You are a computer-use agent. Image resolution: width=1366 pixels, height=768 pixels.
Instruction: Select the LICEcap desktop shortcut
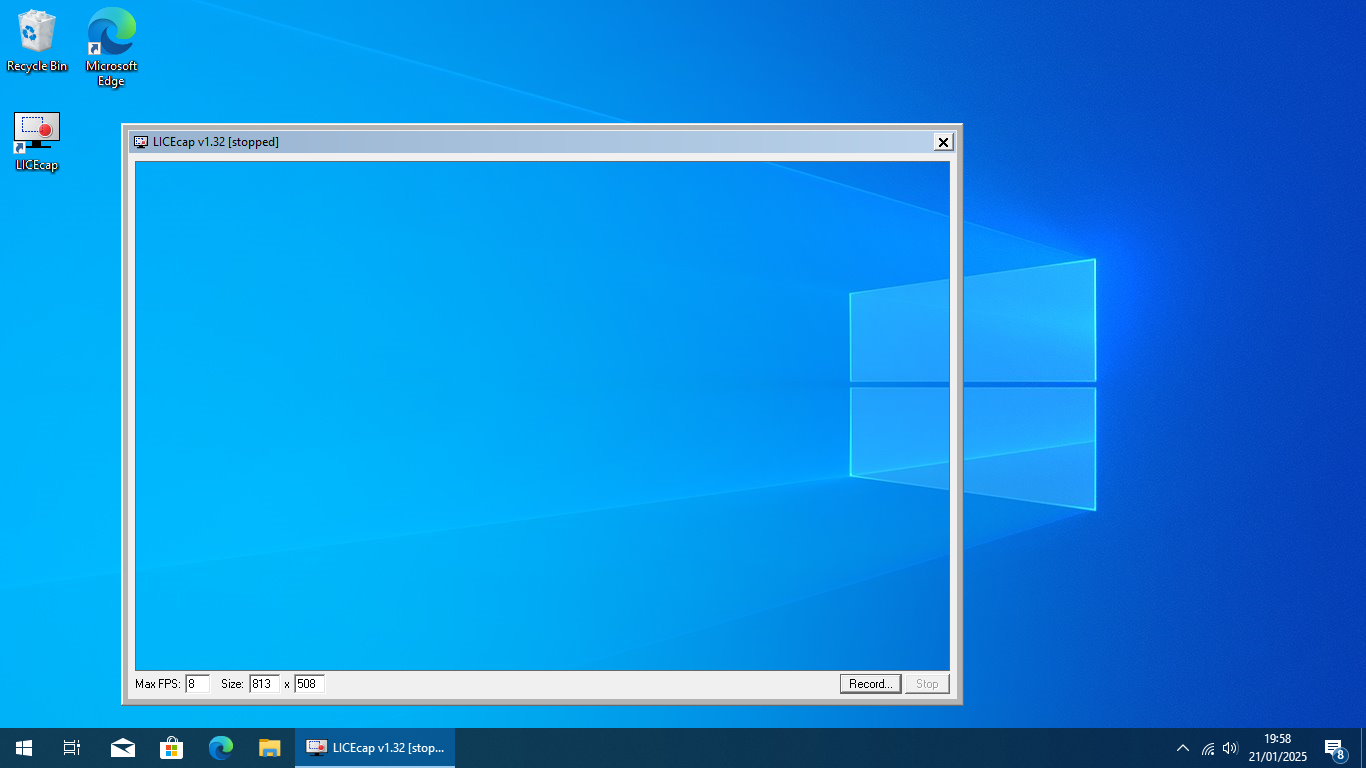[37, 142]
